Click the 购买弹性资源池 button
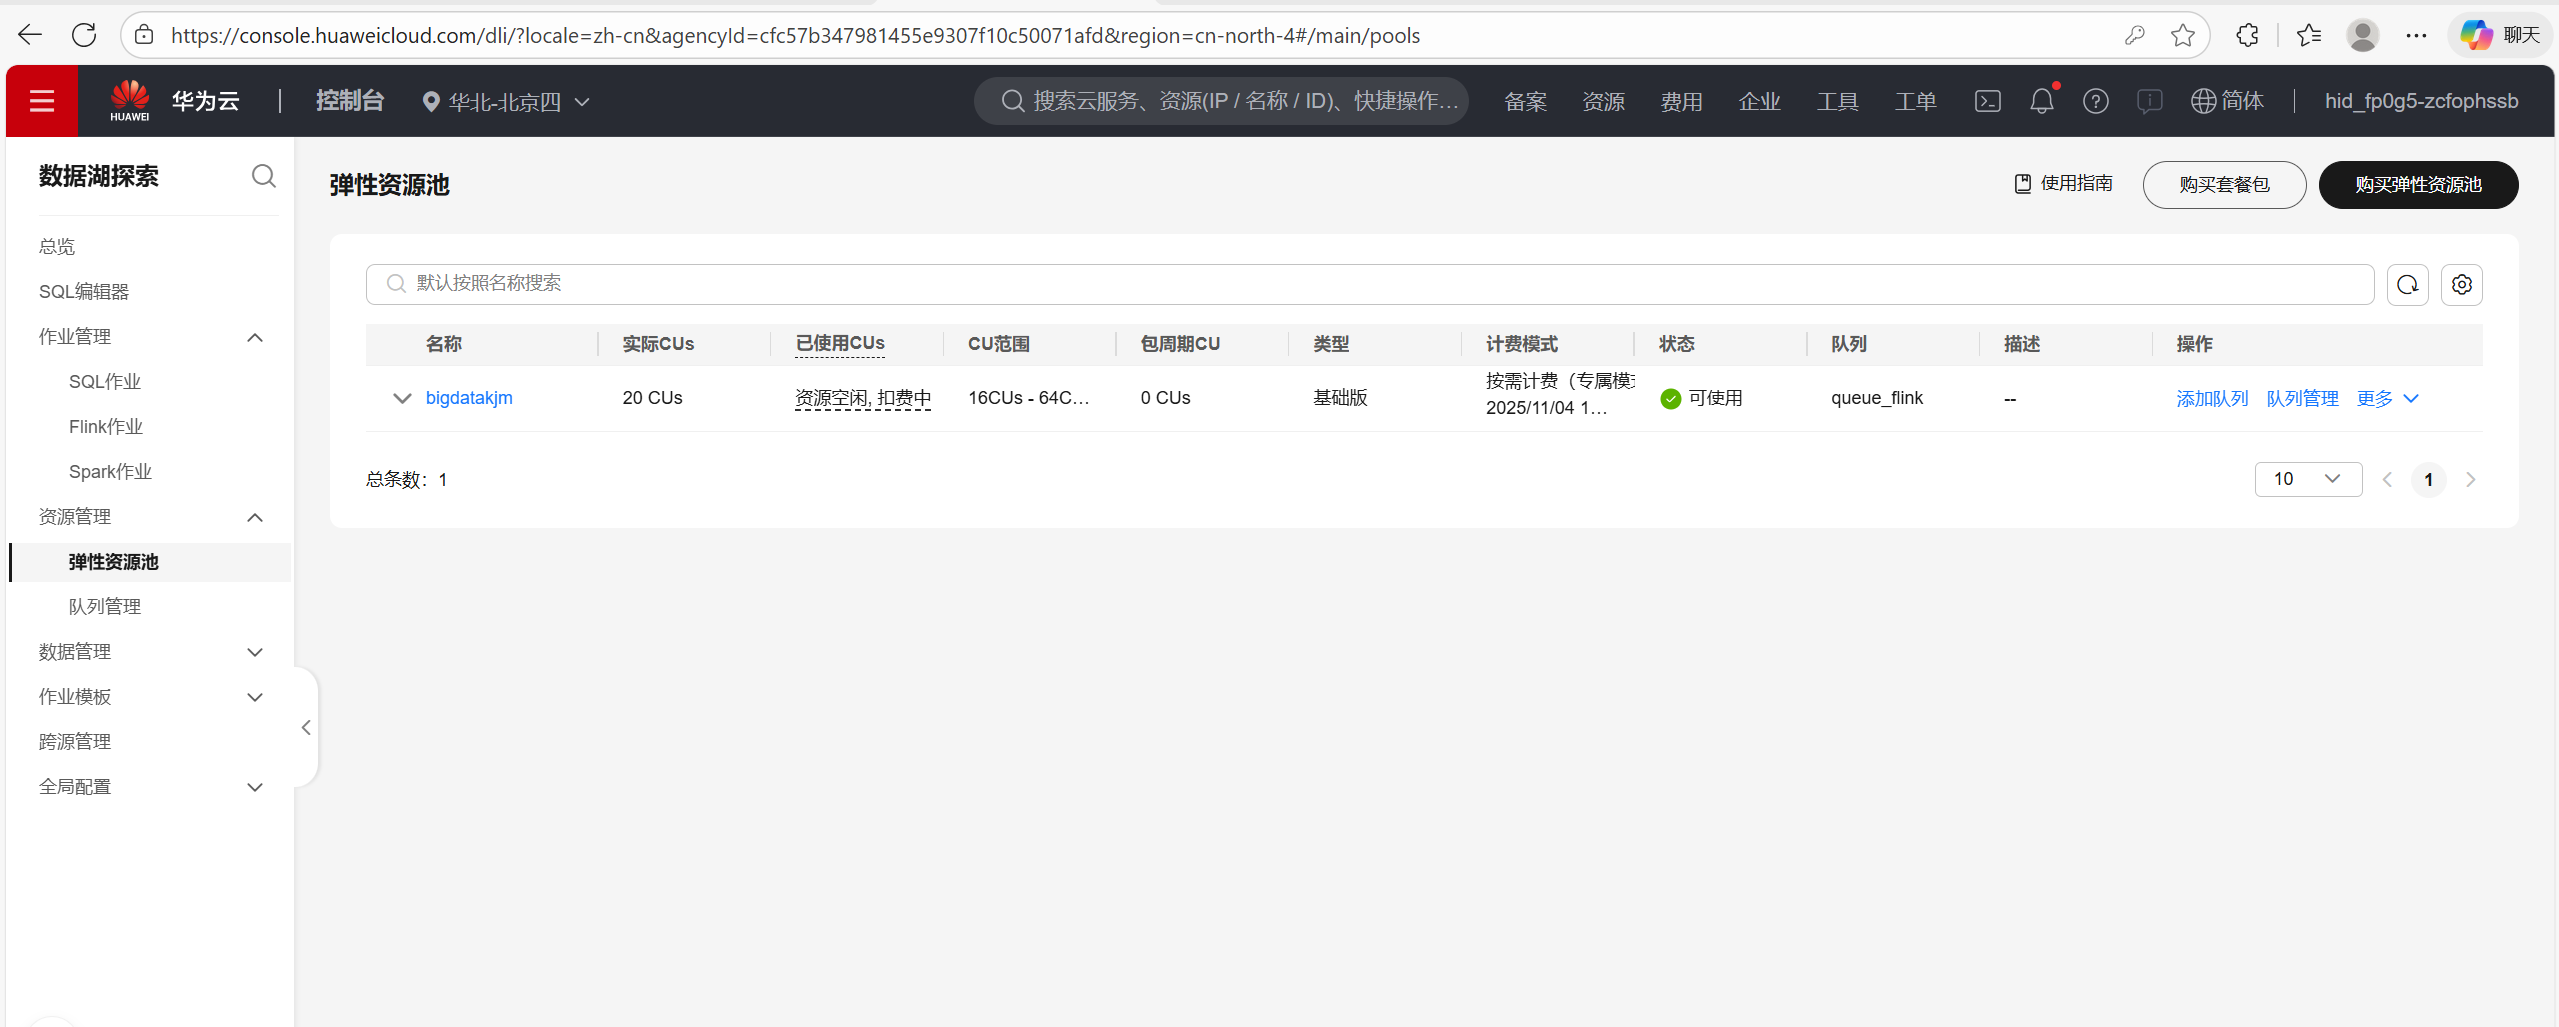The image size is (2559, 1027). click(x=2417, y=184)
